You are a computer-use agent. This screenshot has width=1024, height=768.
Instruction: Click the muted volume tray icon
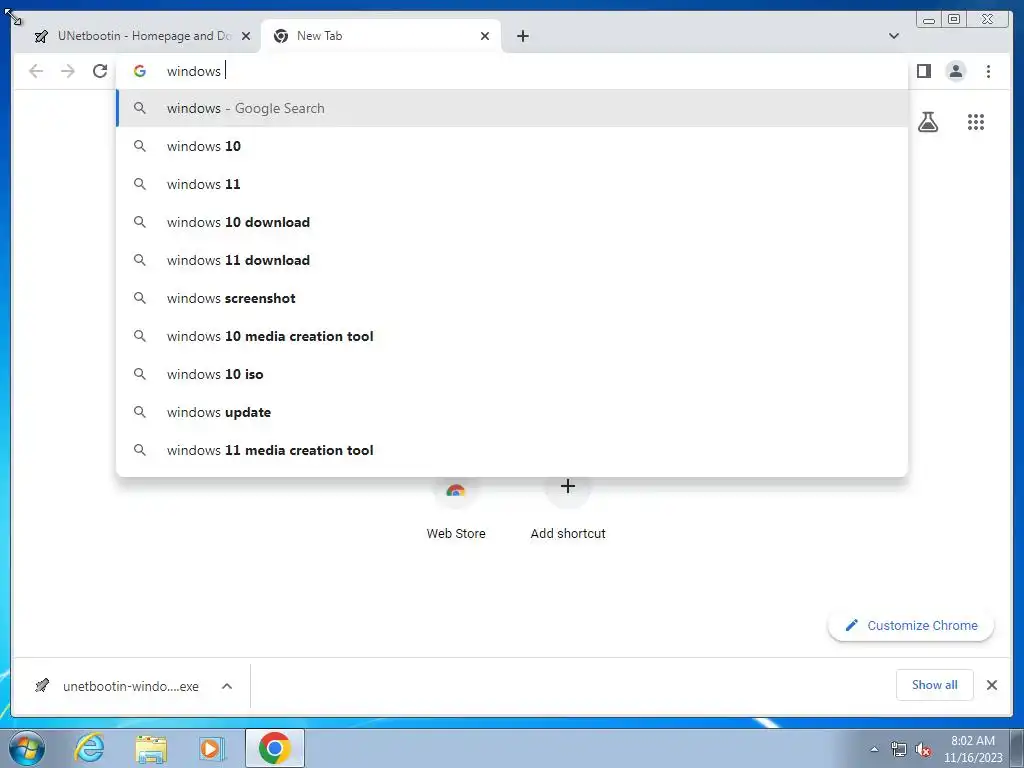923,749
